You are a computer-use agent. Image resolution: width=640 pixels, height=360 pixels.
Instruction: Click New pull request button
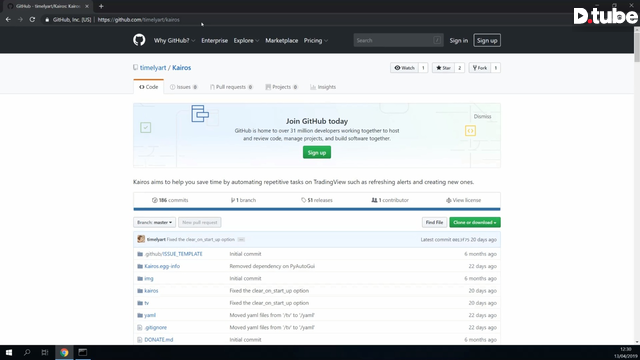pos(200,222)
